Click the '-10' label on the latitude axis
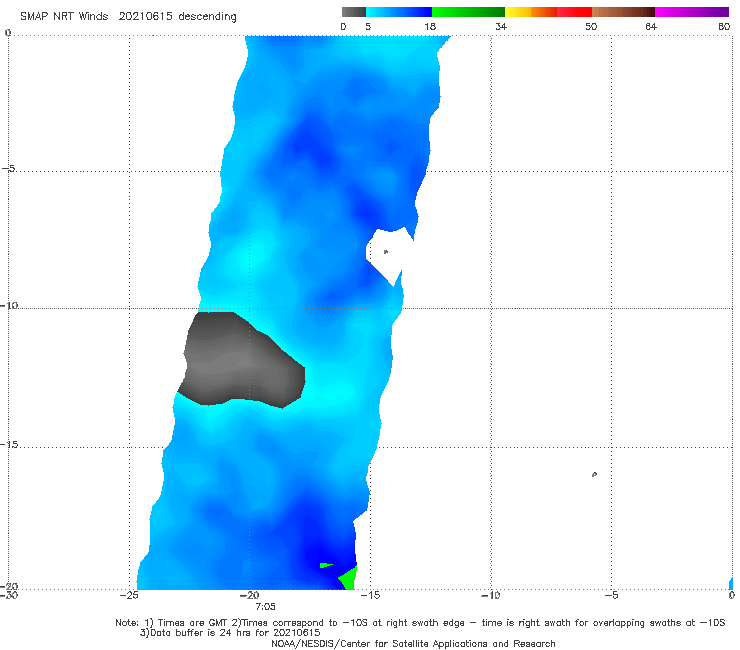Image resolution: width=740 pixels, height=650 pixels. 8,305
